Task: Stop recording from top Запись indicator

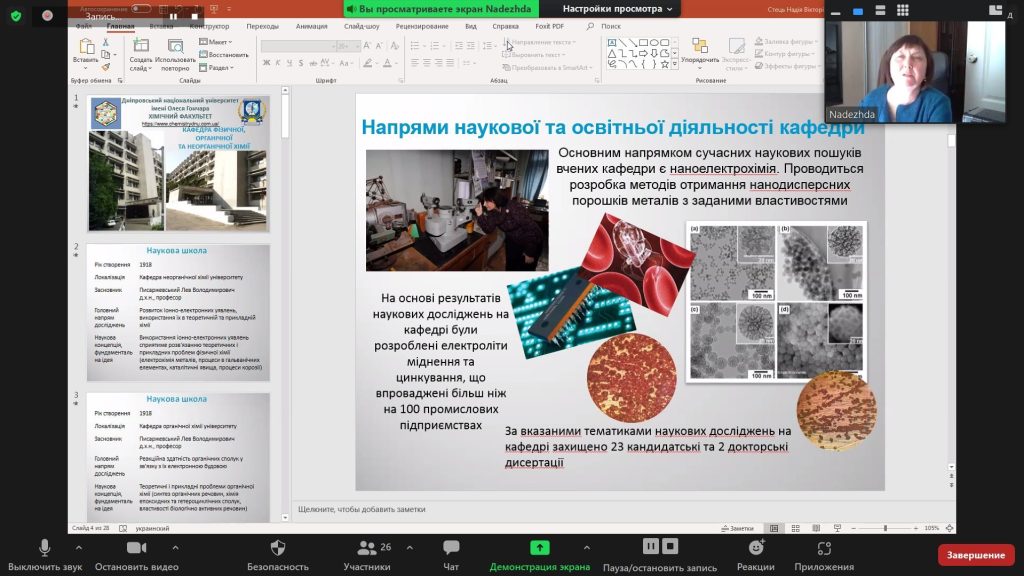Action: pos(195,16)
